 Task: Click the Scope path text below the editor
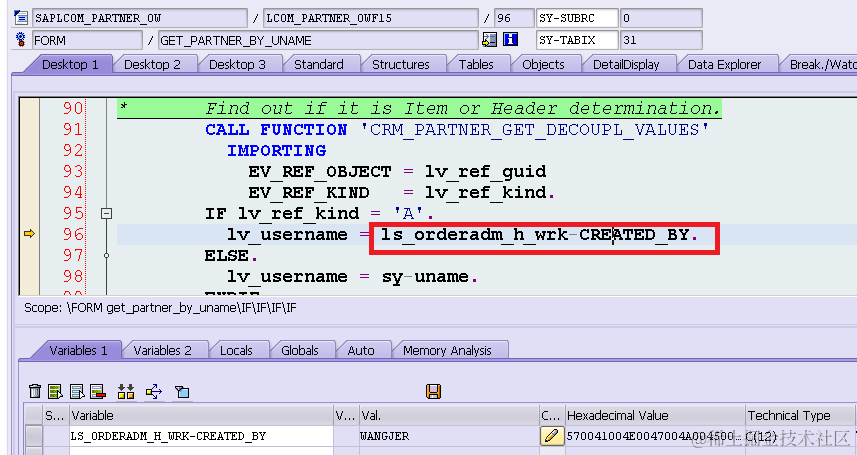click(160, 308)
